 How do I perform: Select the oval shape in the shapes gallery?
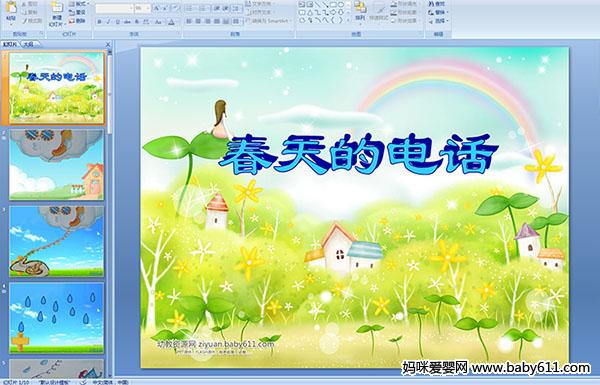pos(341,4)
